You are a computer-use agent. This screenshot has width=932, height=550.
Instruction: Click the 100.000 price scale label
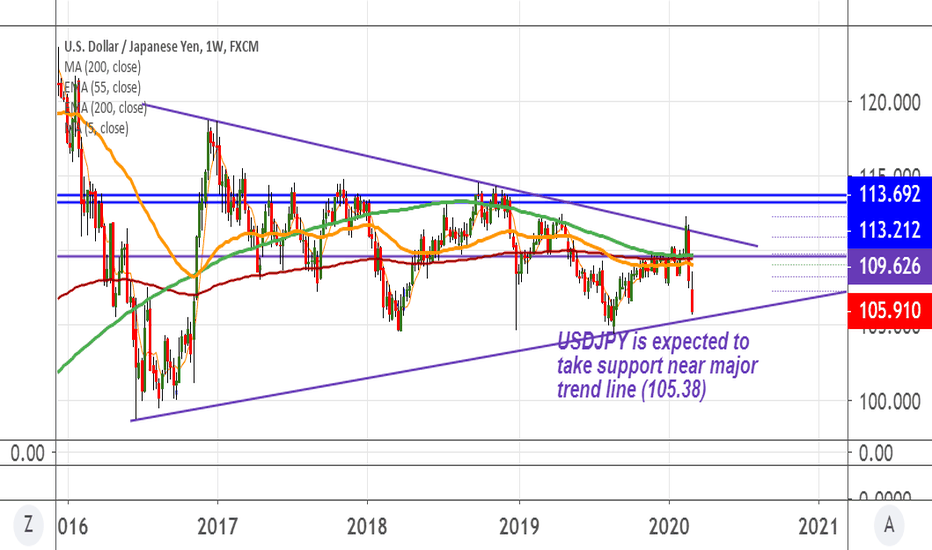890,401
